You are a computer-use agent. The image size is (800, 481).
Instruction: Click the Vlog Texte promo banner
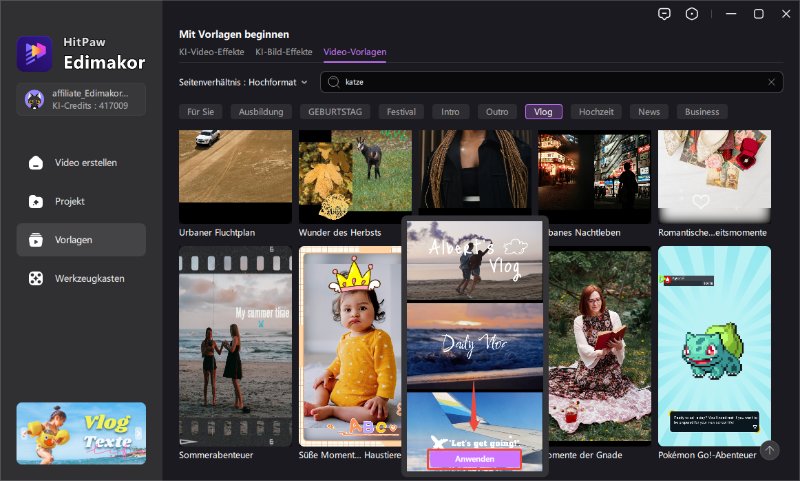click(x=81, y=433)
